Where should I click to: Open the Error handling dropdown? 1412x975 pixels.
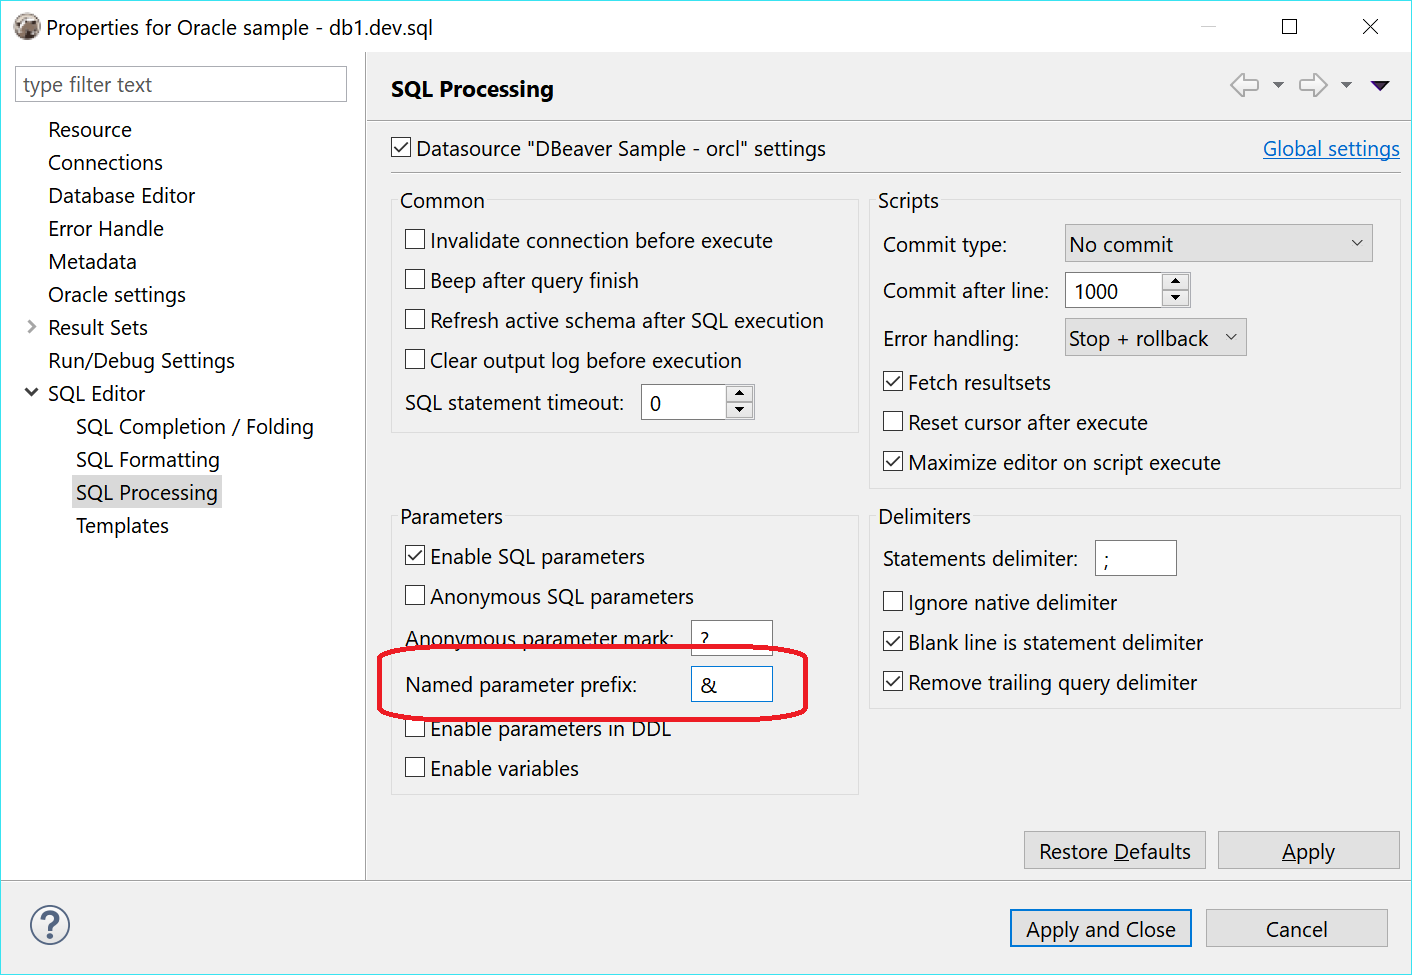pos(1154,337)
